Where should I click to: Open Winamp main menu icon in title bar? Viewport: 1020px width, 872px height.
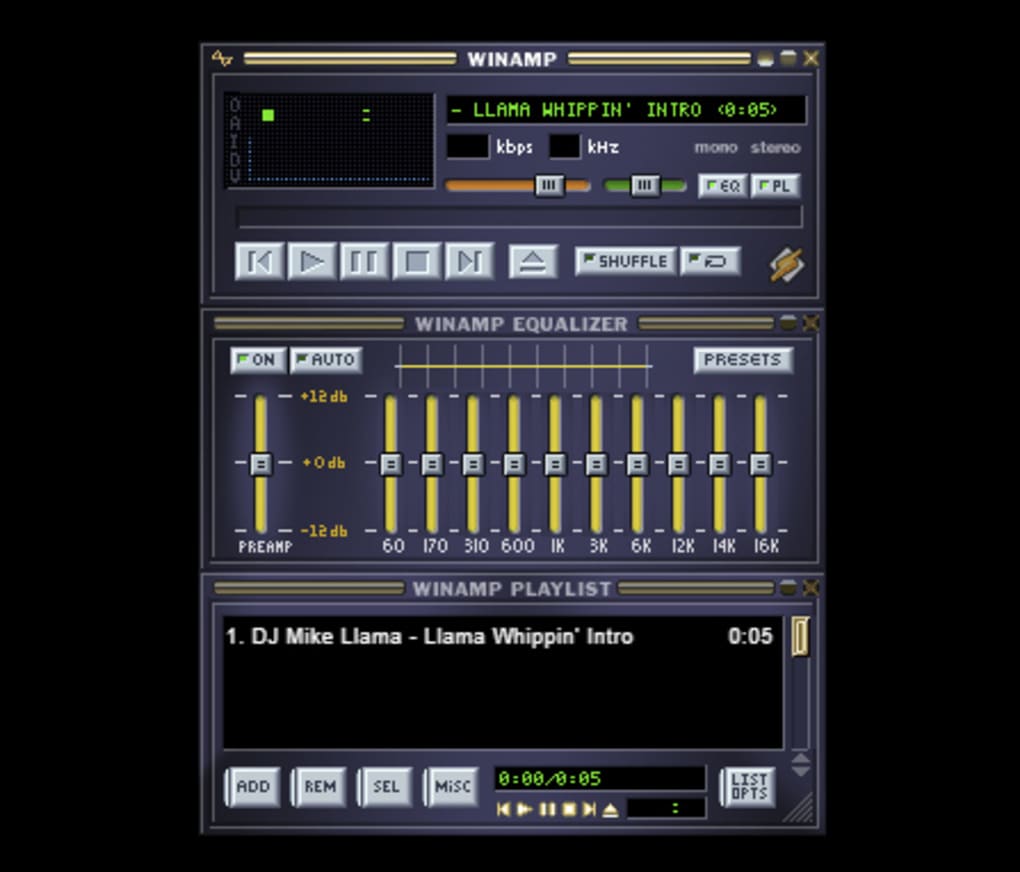point(222,59)
